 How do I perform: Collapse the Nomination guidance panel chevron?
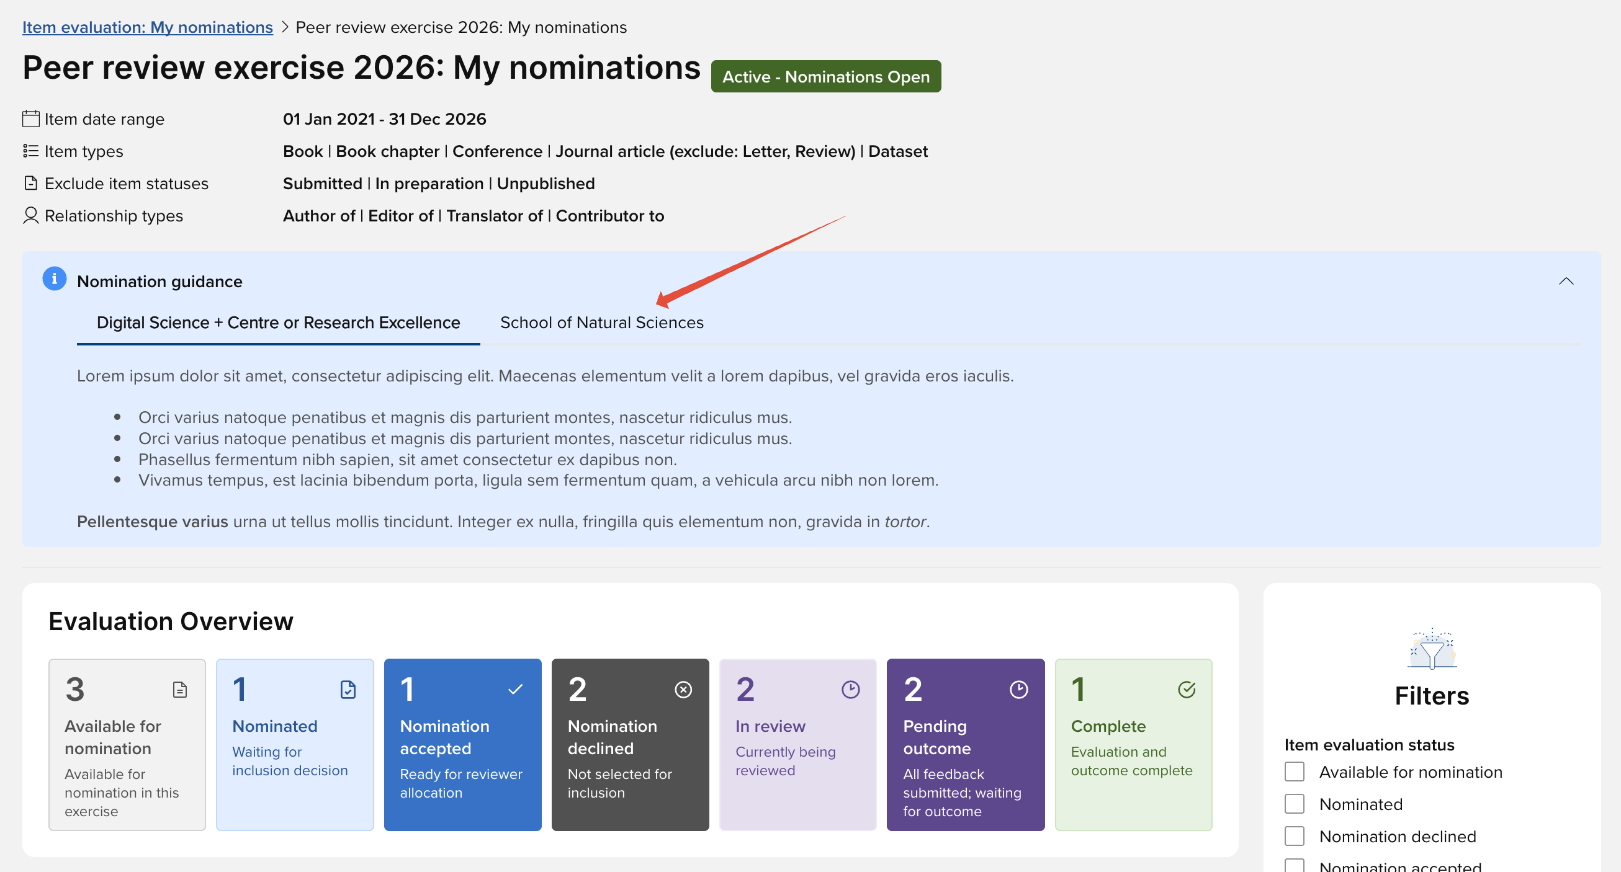tap(1566, 281)
